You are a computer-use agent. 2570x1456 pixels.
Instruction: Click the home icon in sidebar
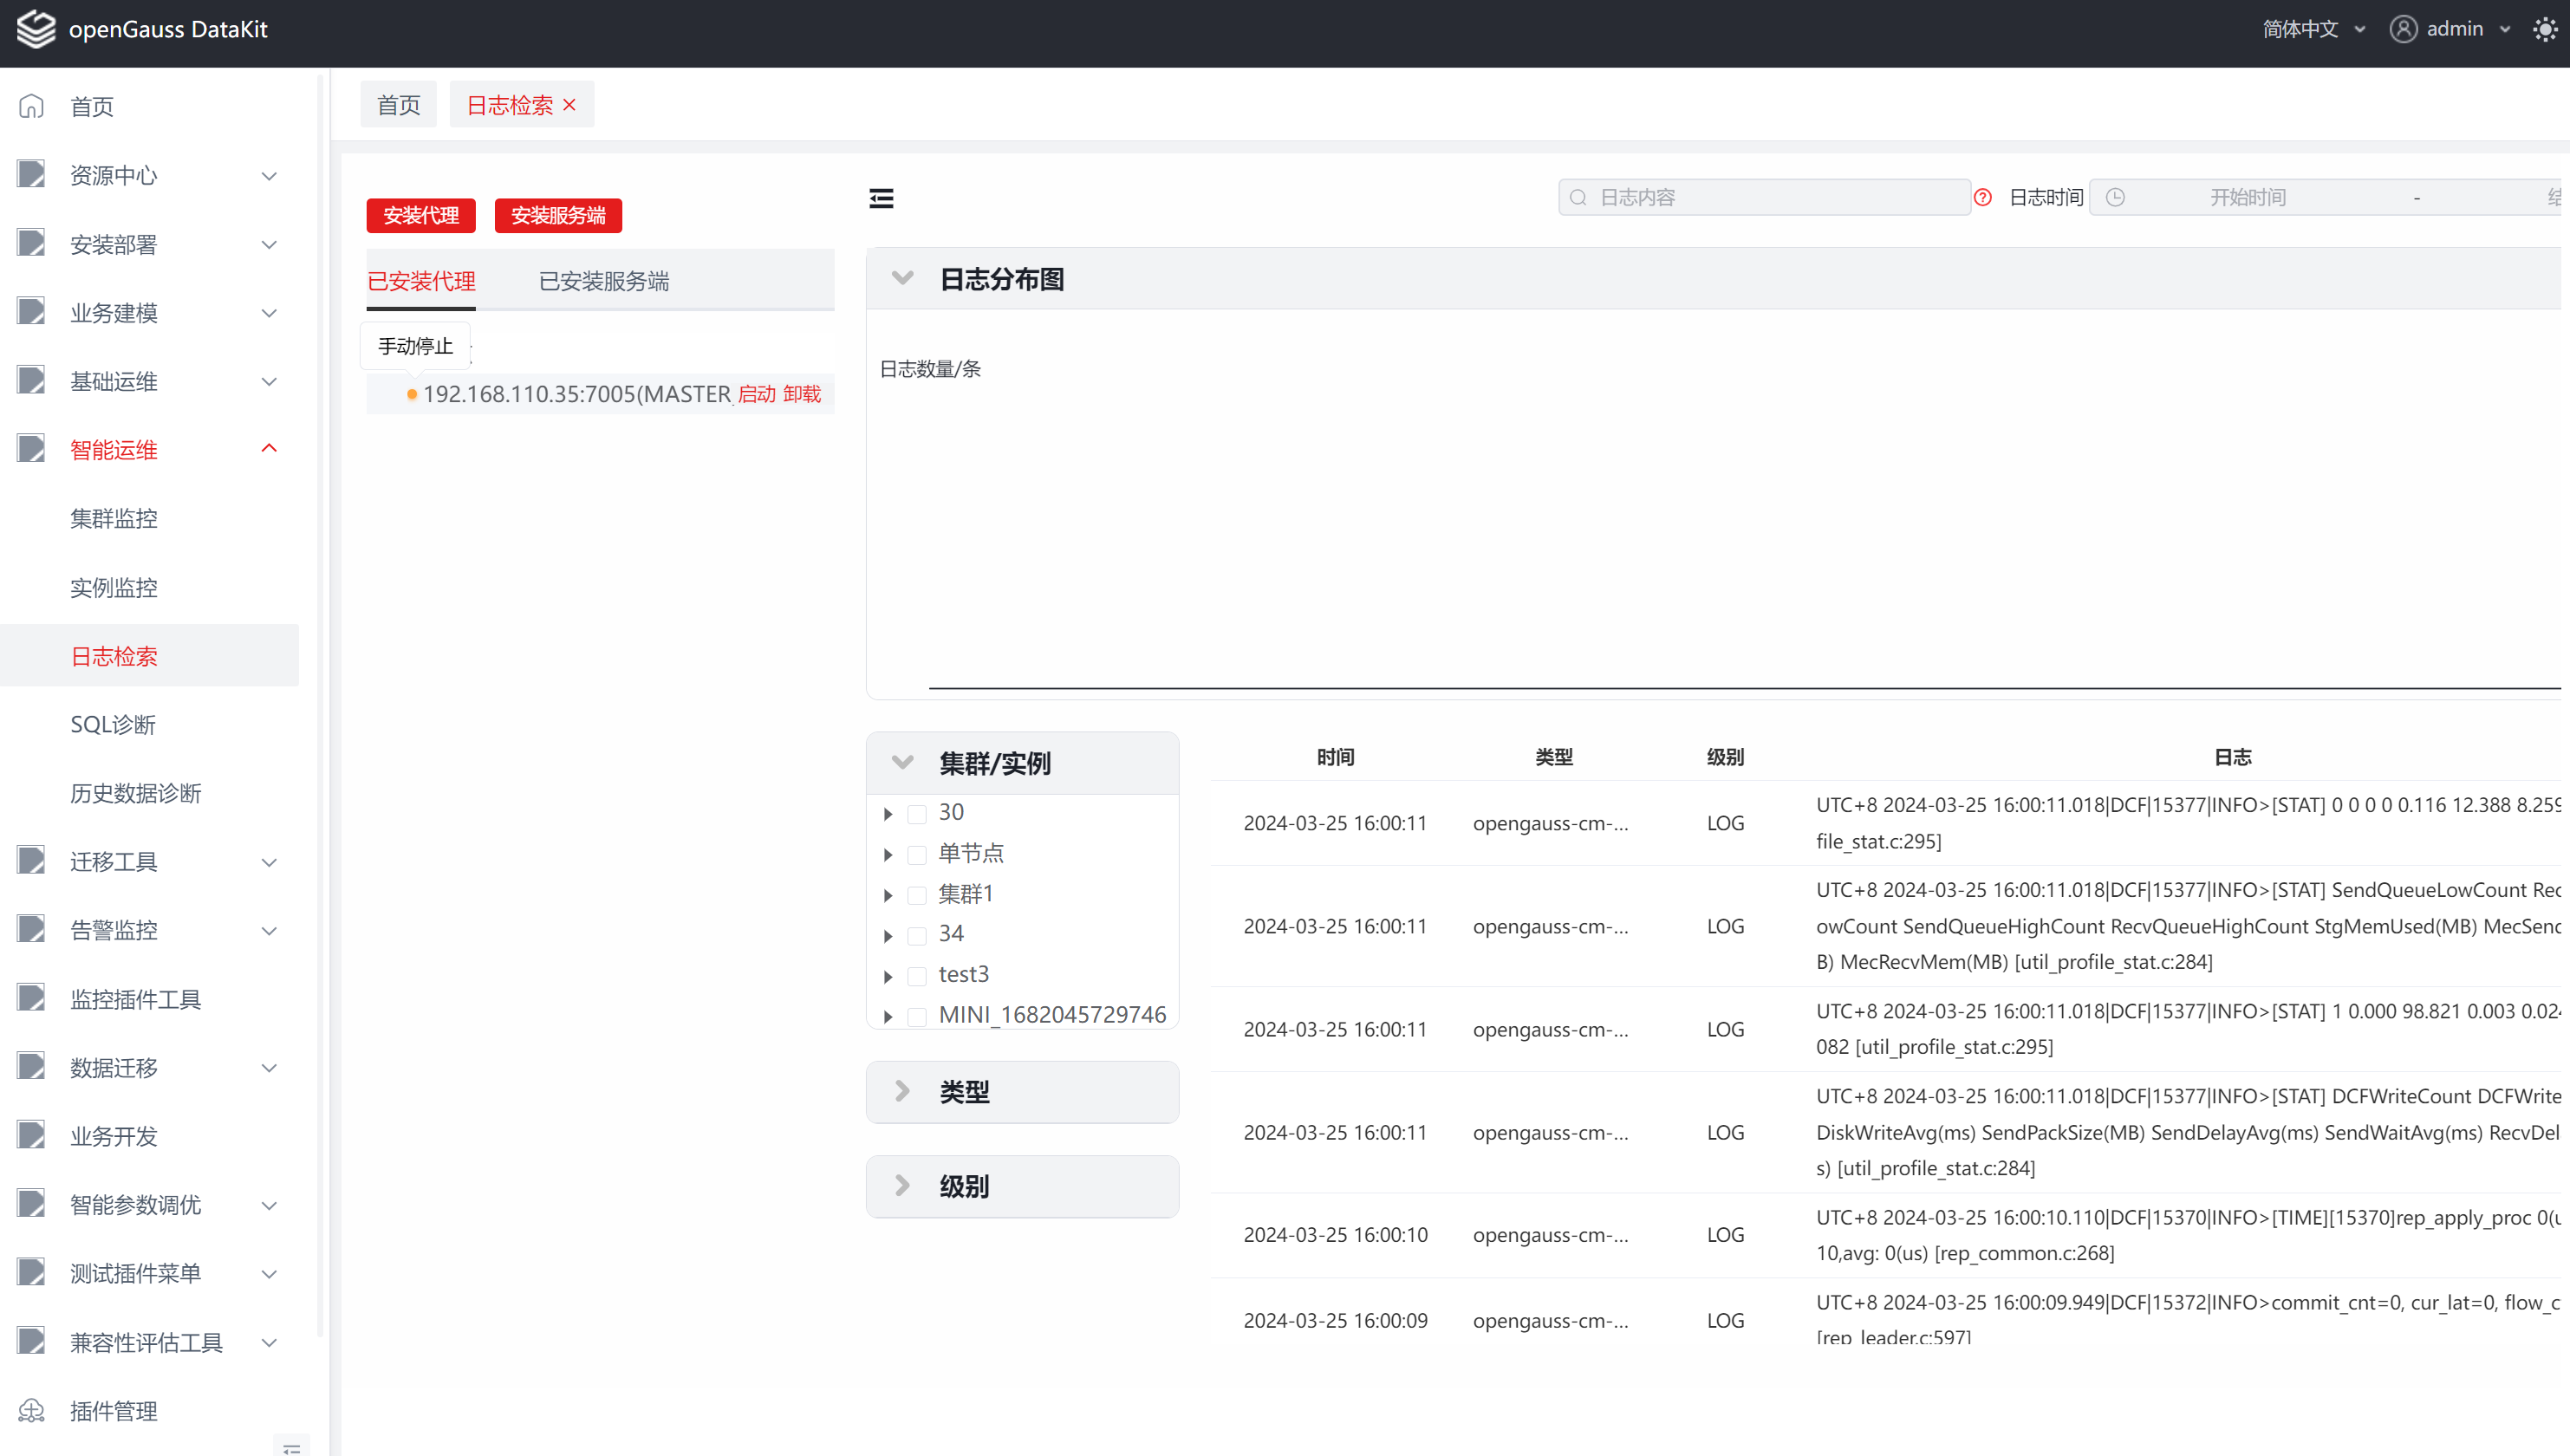(32, 106)
